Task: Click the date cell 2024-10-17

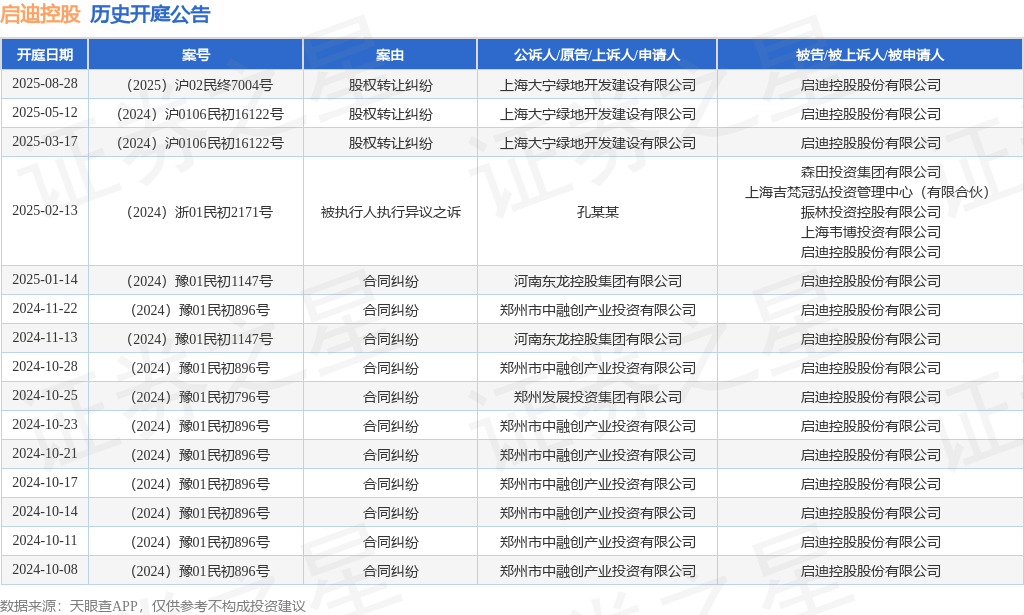Action: point(44,482)
